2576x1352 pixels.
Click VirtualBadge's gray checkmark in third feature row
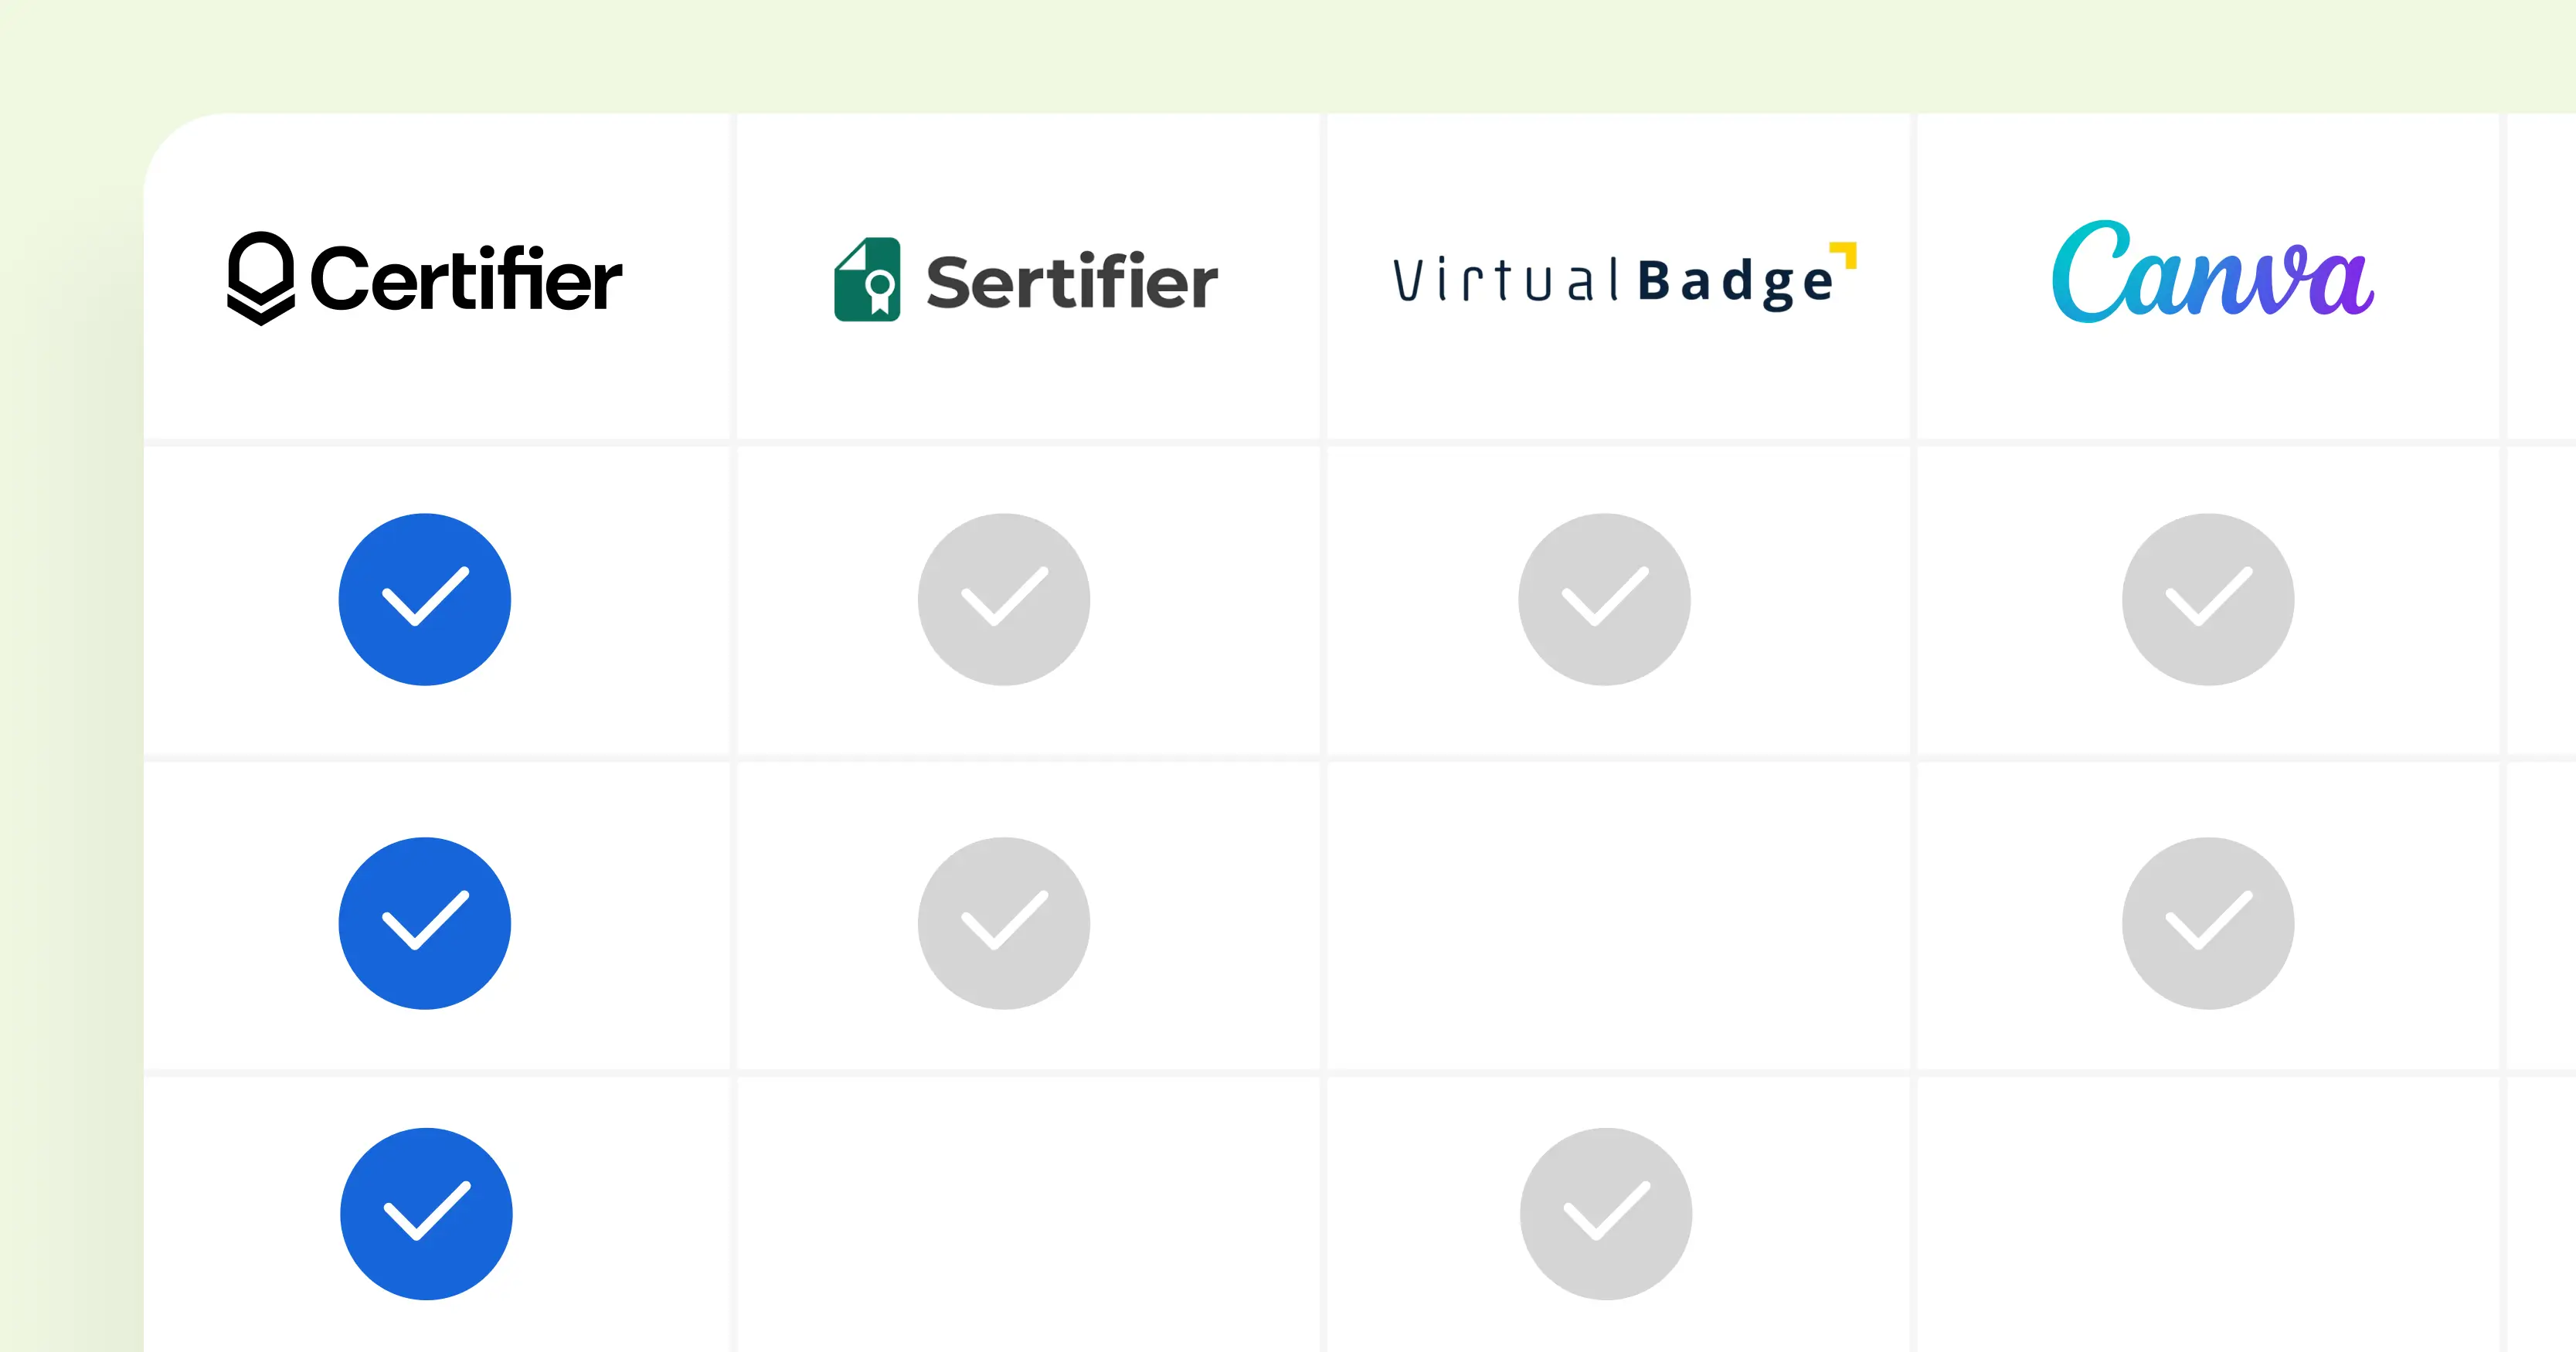point(1606,1214)
